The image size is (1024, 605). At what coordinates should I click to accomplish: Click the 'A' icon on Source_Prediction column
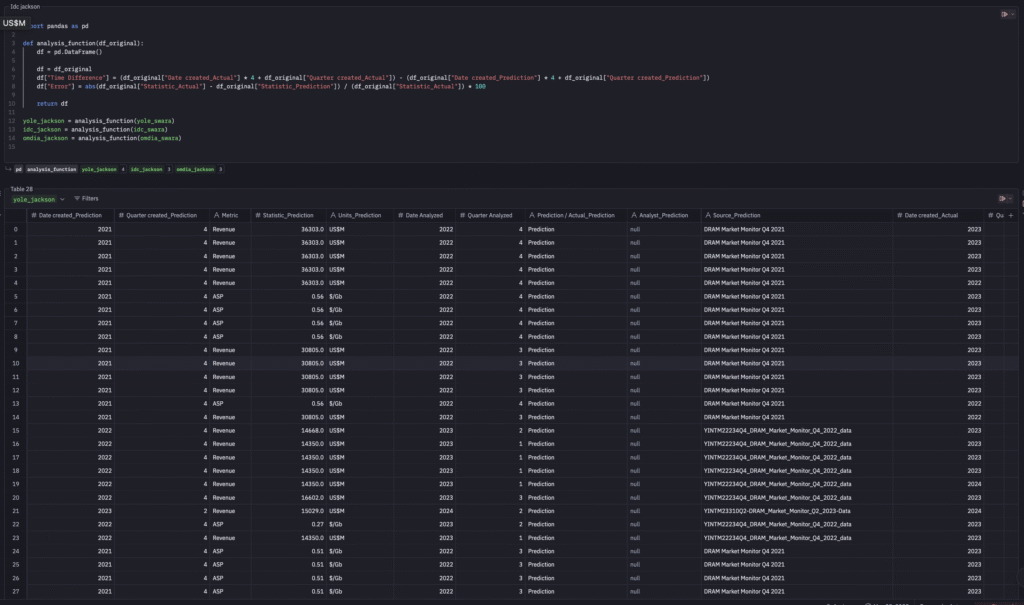pos(707,215)
